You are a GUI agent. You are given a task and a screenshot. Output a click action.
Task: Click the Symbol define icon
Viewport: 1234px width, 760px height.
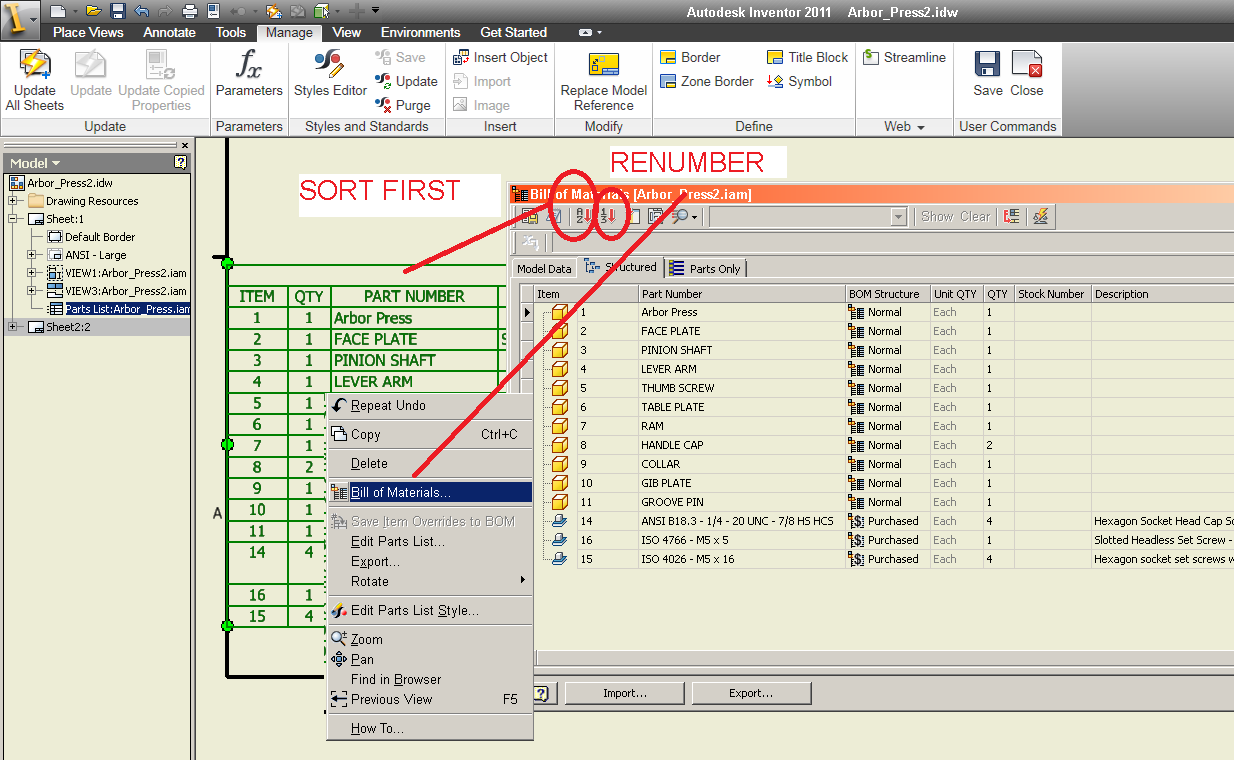[x=775, y=81]
